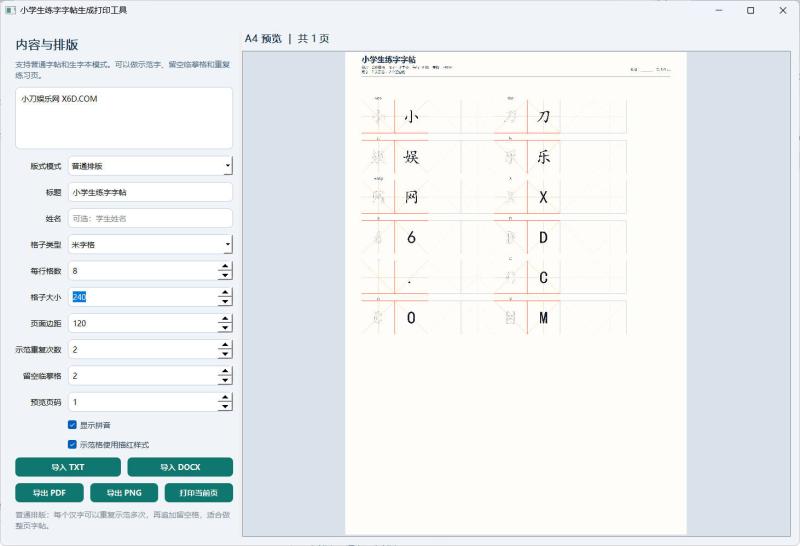Image resolution: width=800 pixels, height=546 pixels.
Task: Click the 导入 TXT button
Action: (68, 467)
